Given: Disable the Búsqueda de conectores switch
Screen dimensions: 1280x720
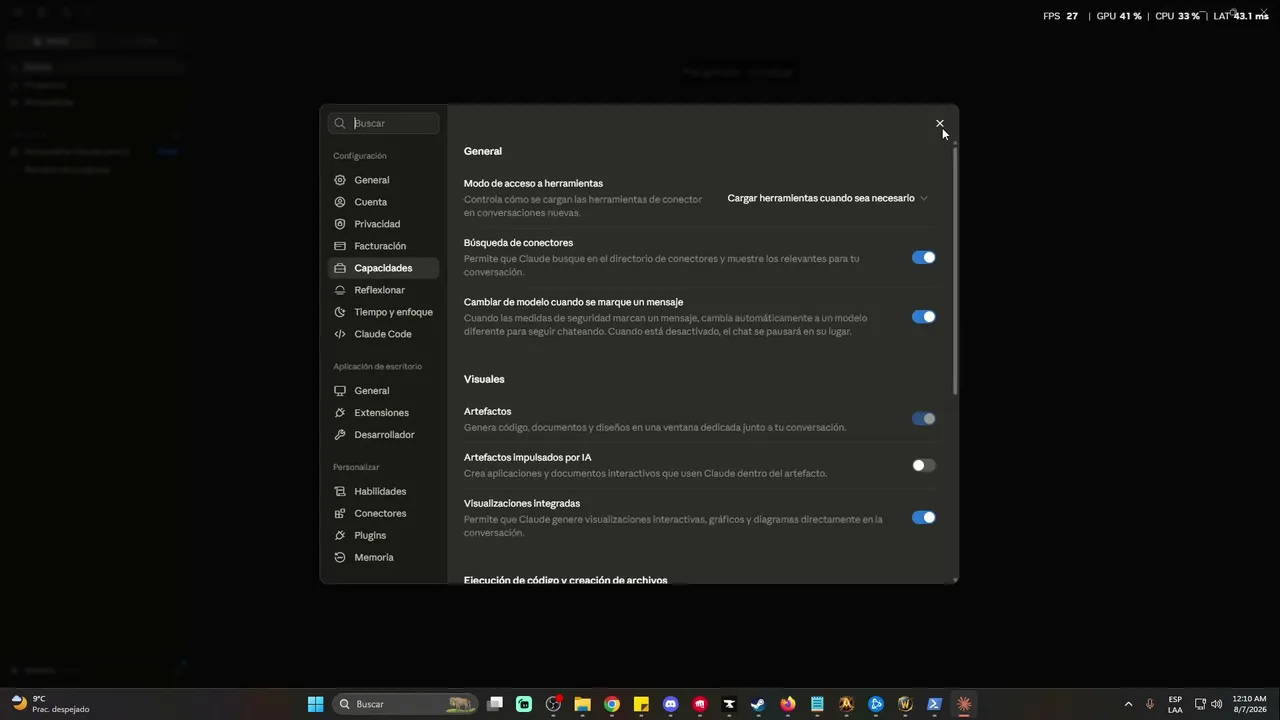Looking at the screenshot, I should tap(923, 258).
